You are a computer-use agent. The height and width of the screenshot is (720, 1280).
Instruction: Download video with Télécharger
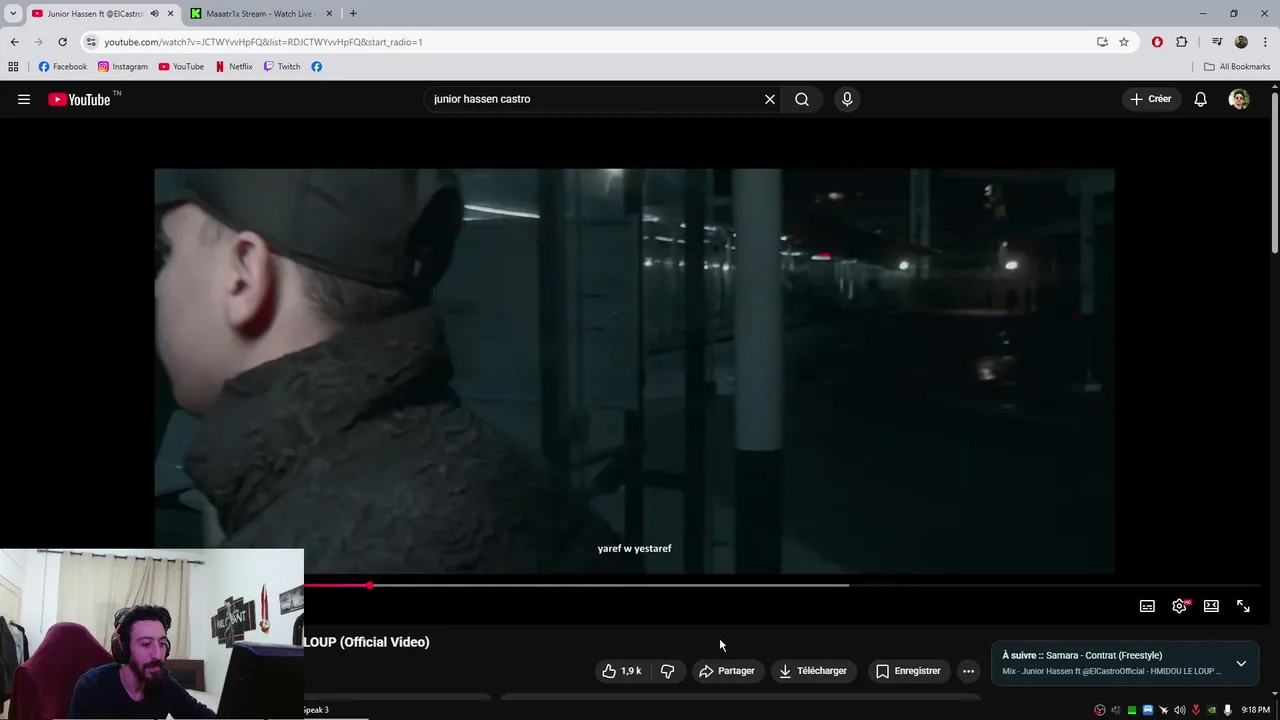(813, 671)
